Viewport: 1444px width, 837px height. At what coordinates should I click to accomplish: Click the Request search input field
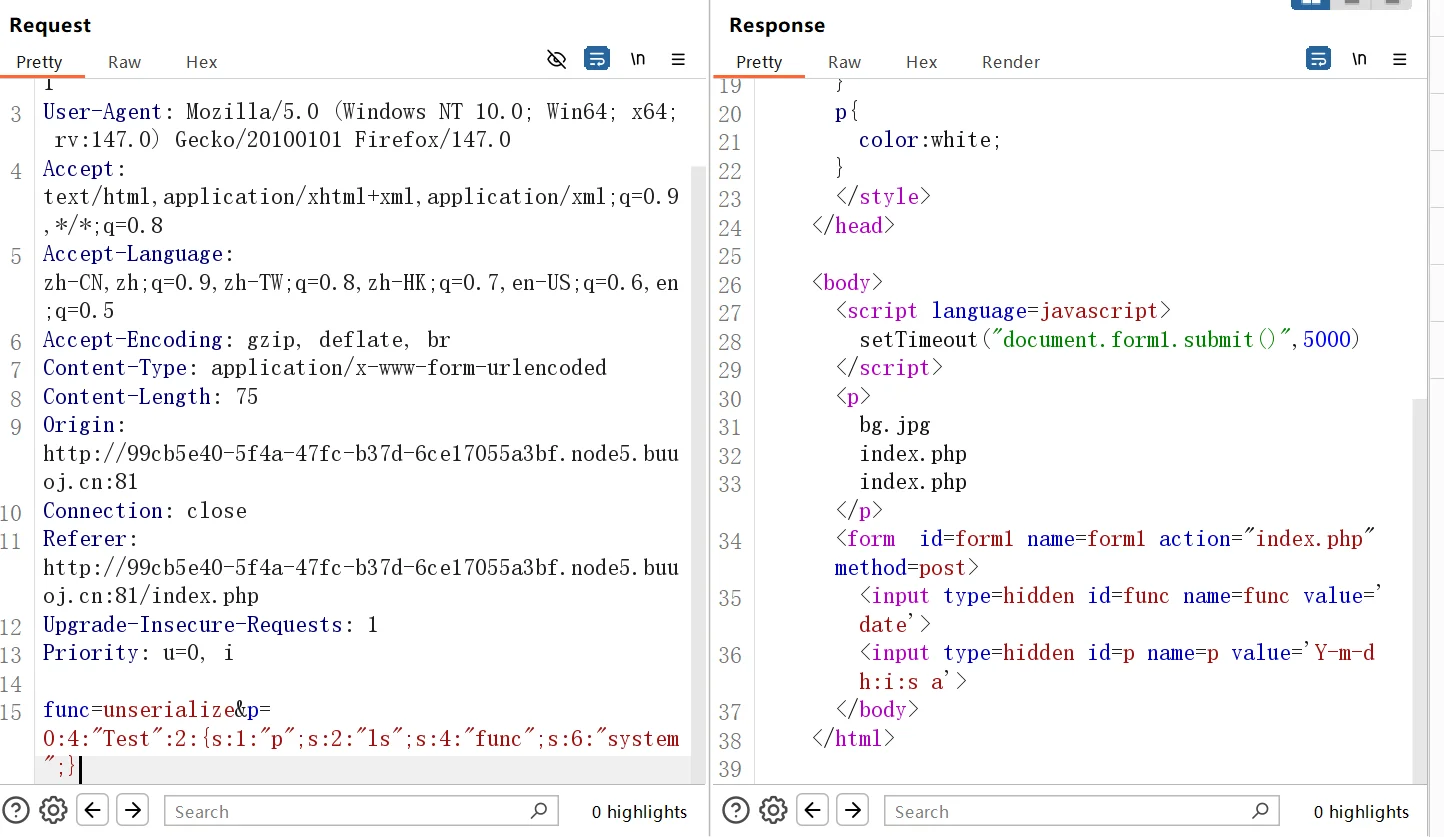point(350,811)
